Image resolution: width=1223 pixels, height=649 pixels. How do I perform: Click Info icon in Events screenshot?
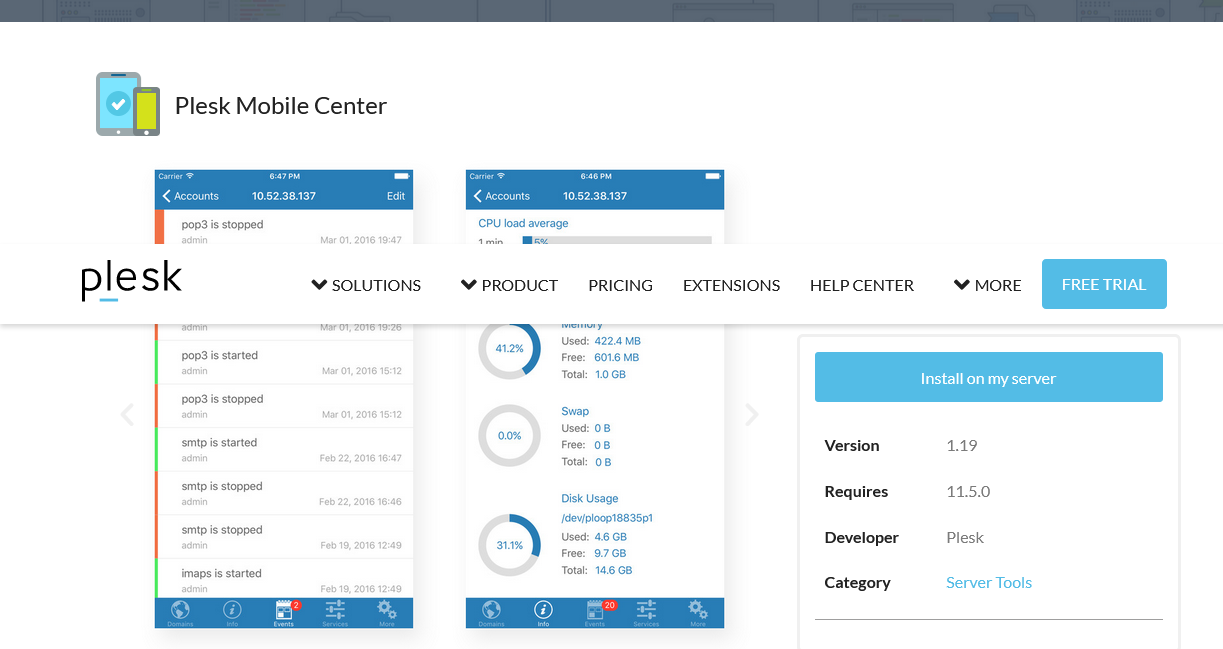click(x=232, y=612)
